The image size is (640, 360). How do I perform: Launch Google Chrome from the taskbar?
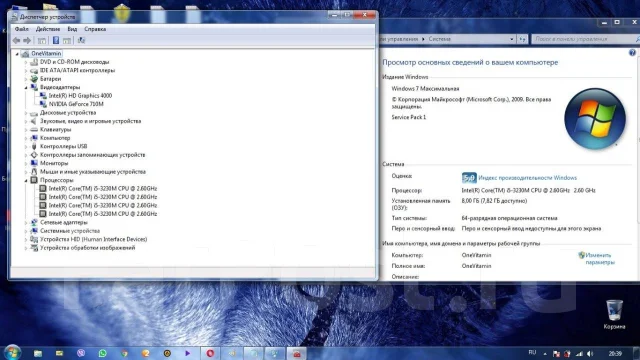124,353
